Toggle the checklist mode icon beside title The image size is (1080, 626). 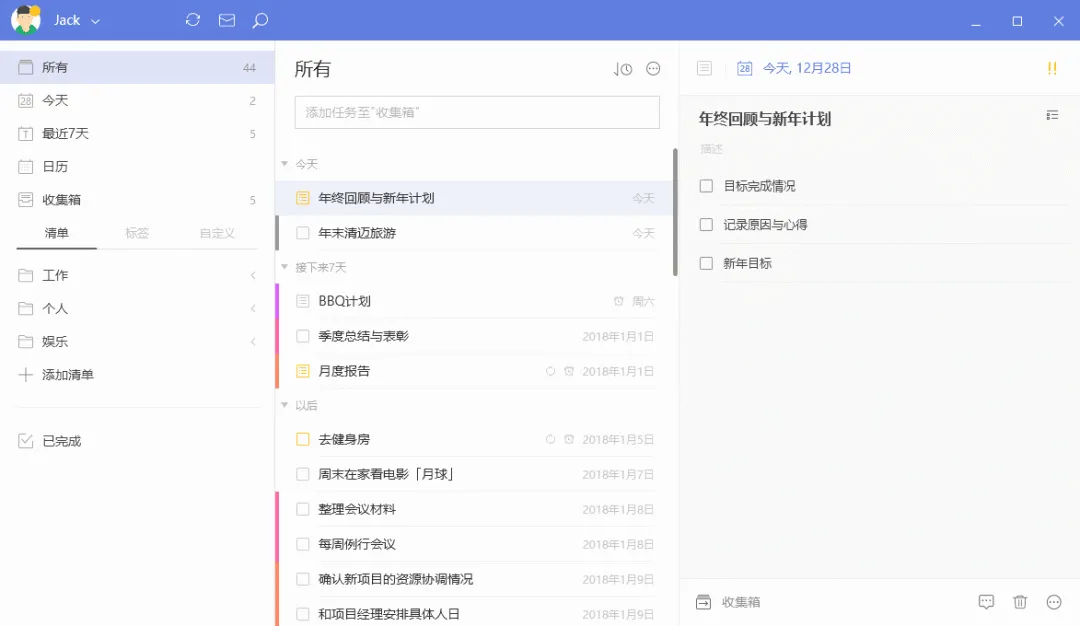click(x=1052, y=115)
